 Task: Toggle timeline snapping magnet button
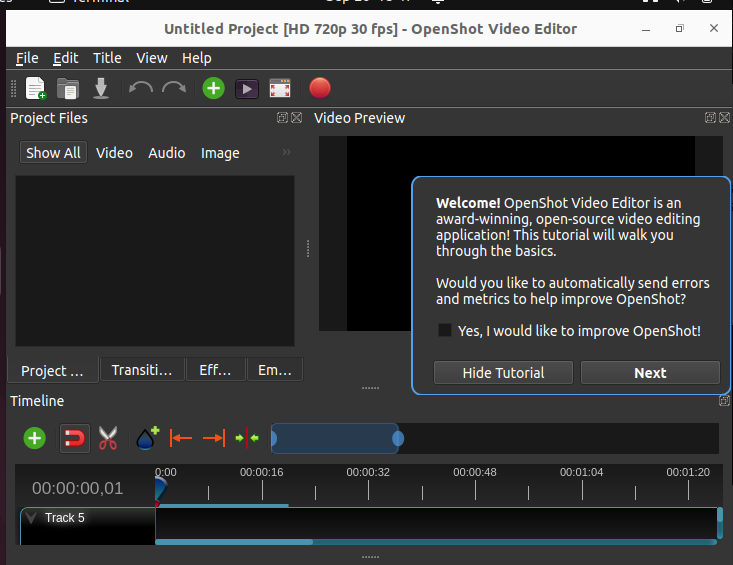click(74, 438)
